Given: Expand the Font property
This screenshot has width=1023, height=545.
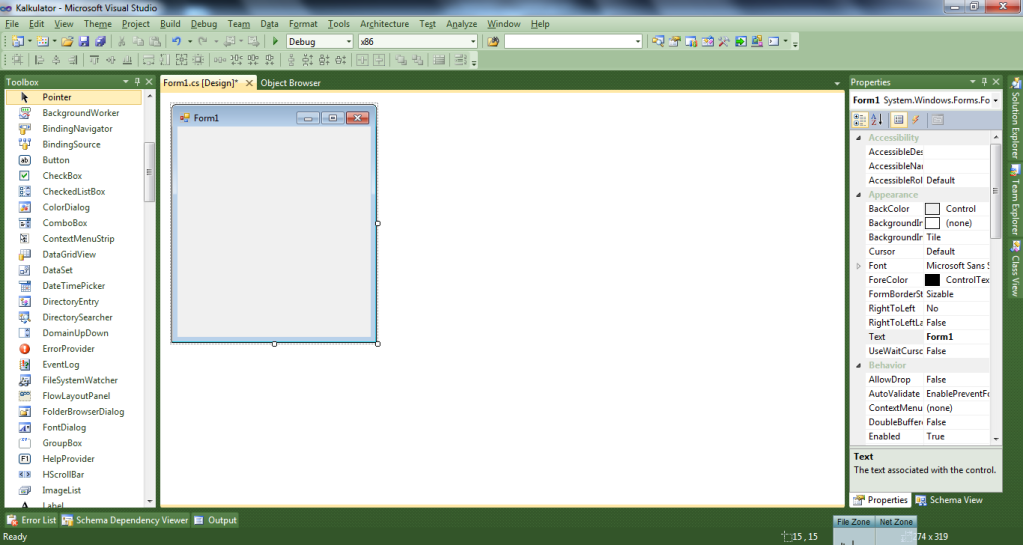Looking at the screenshot, I should point(859,266).
